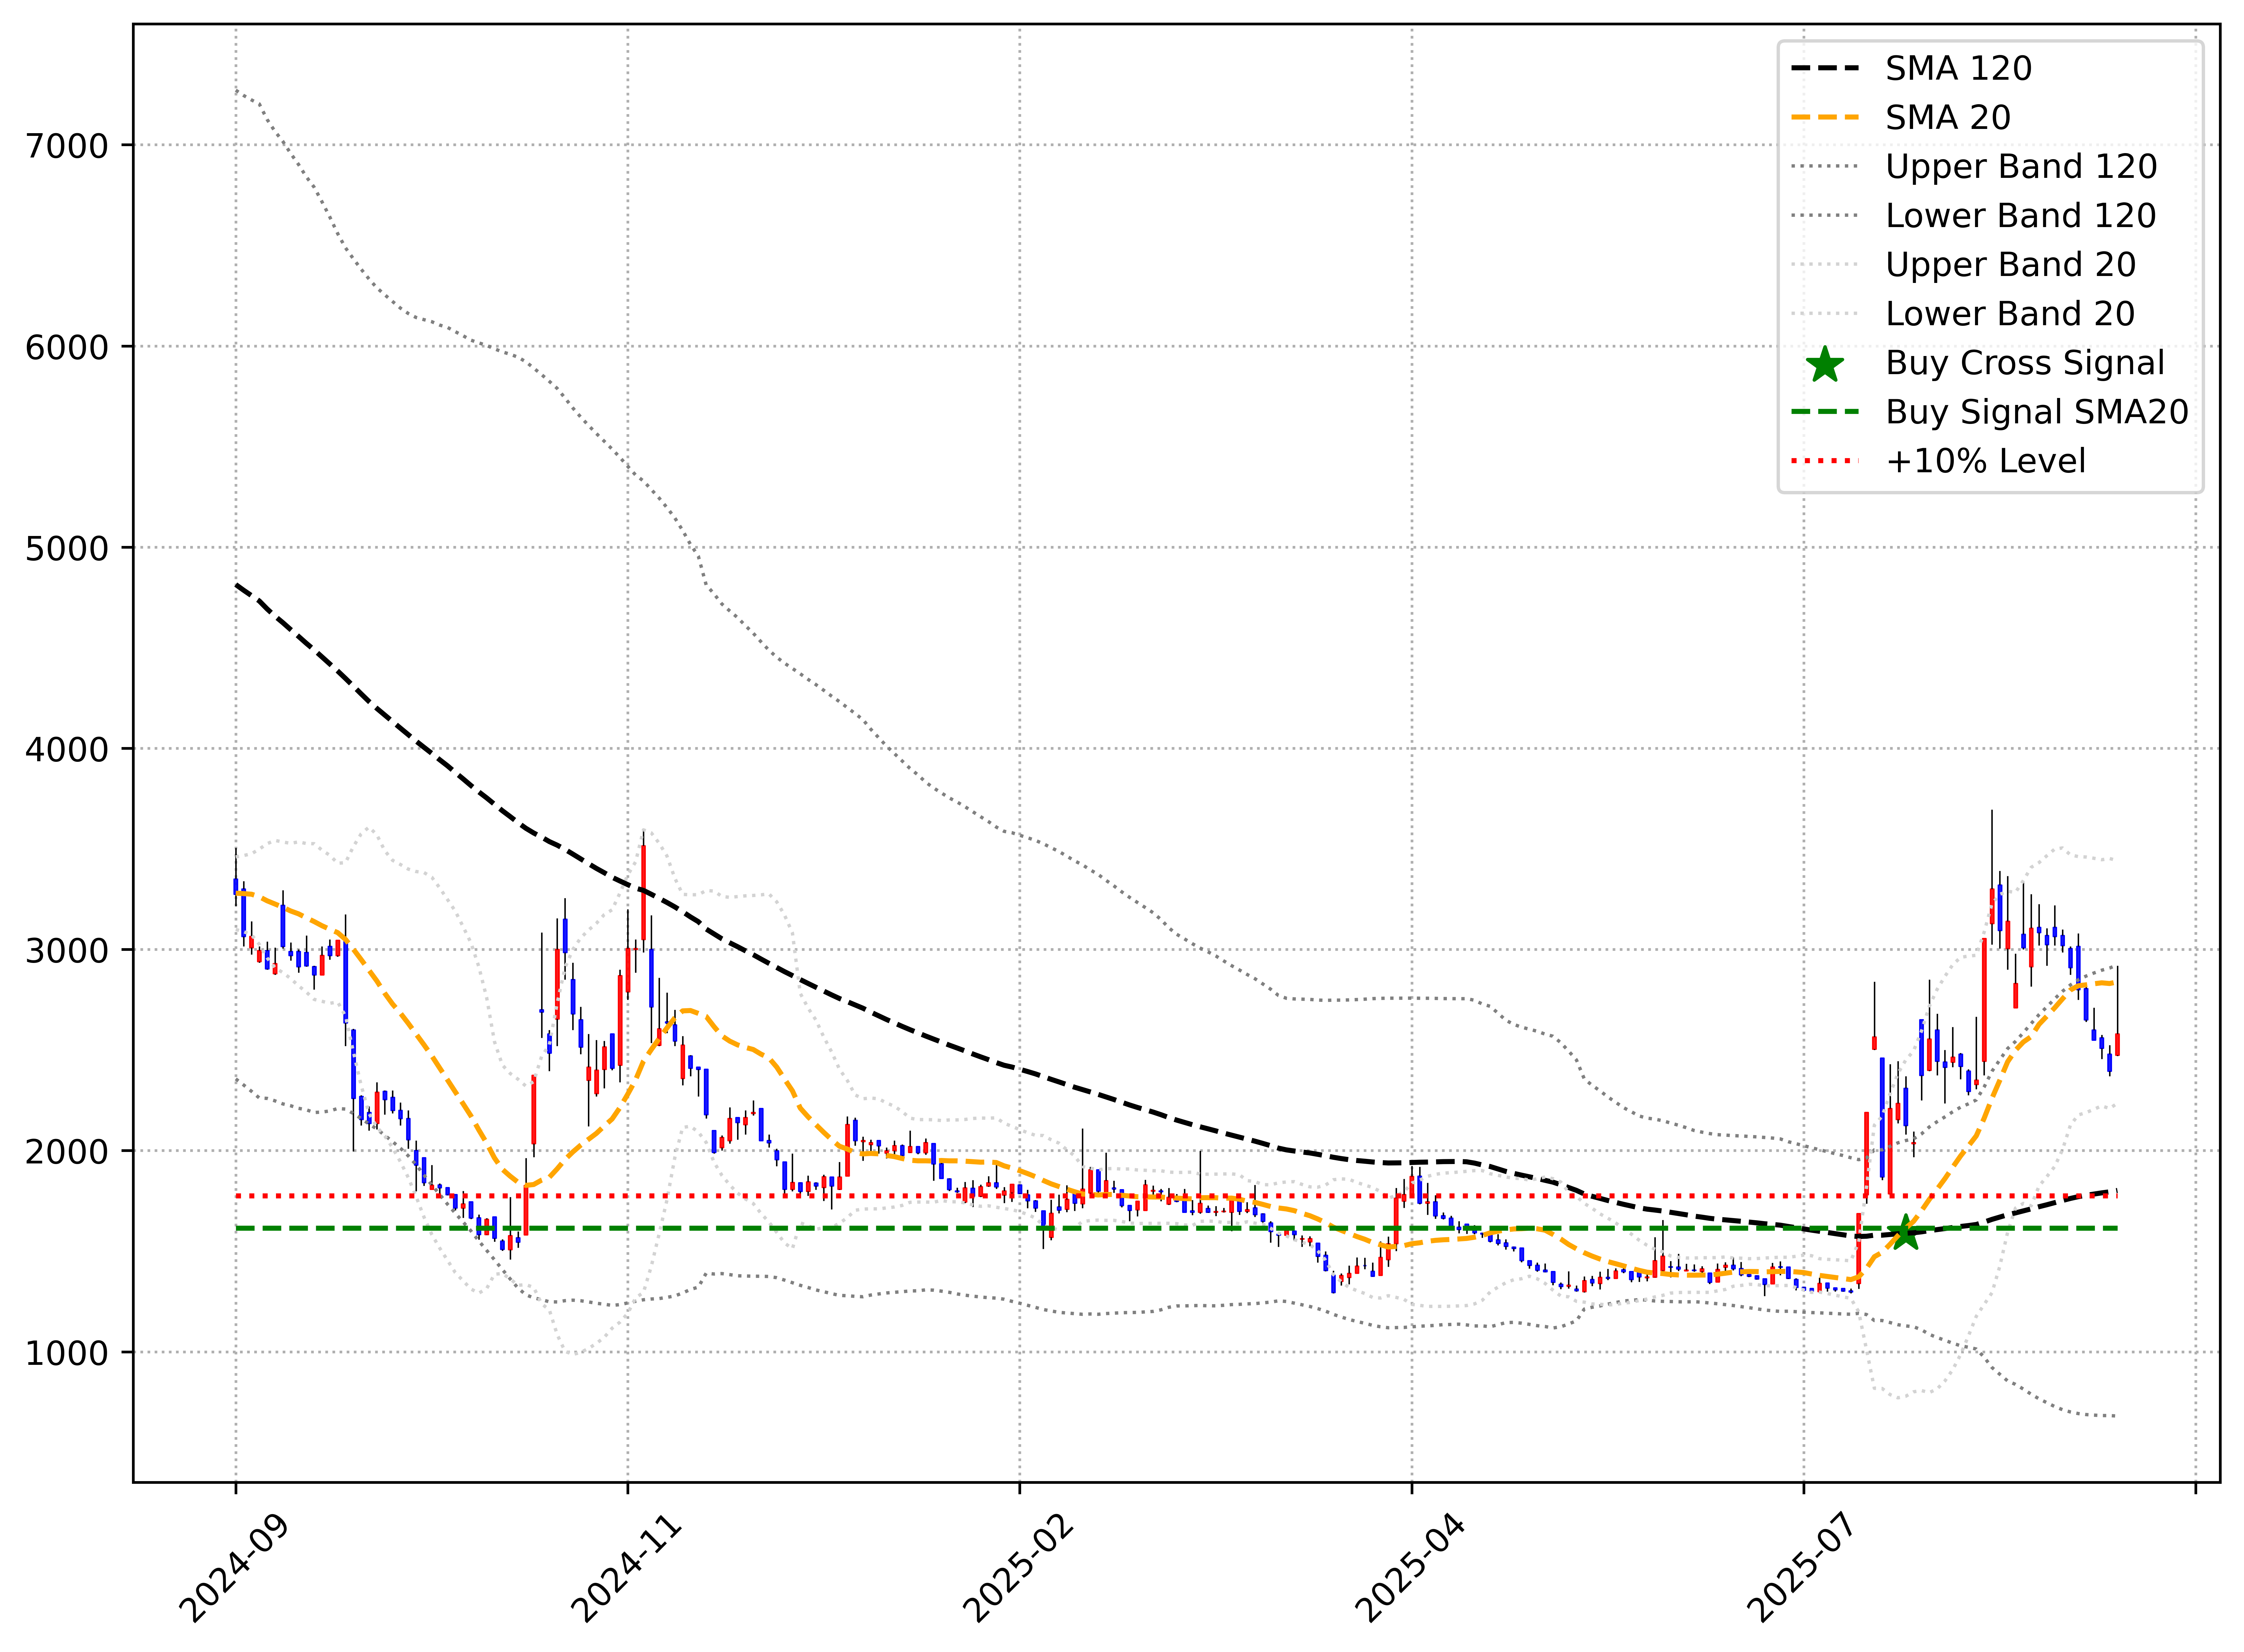Click the green star icon in legend
The width and height of the screenshot is (2244, 1652).
pyautogui.click(x=1825, y=364)
